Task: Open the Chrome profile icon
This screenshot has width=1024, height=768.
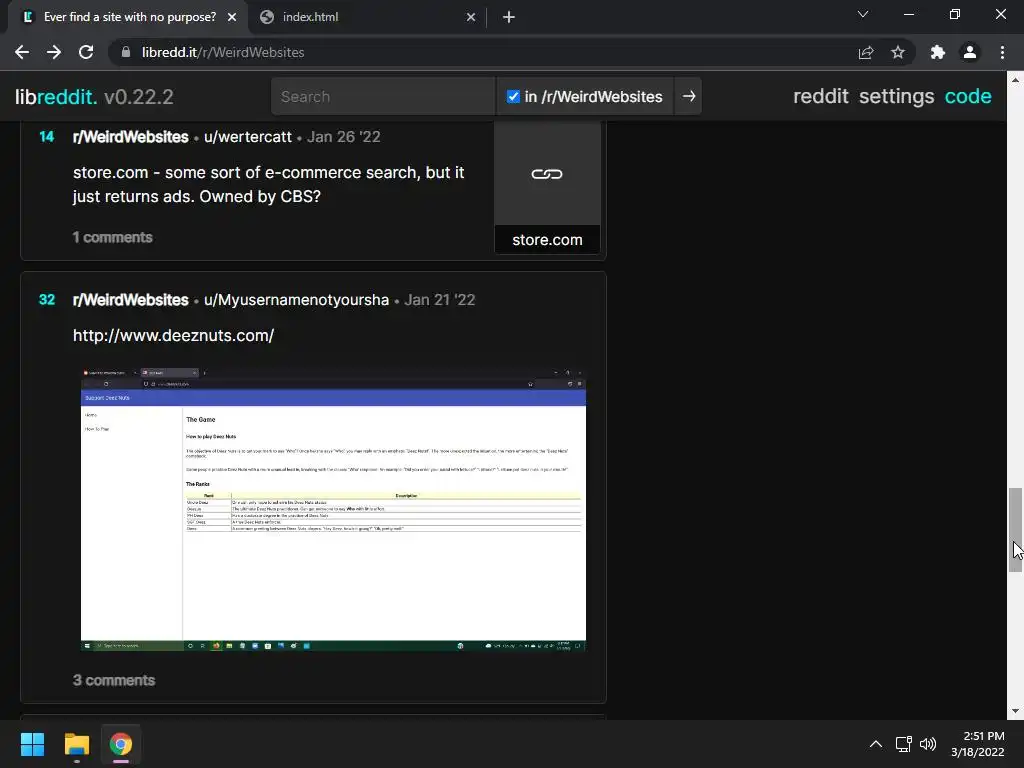Action: pyautogui.click(x=970, y=52)
